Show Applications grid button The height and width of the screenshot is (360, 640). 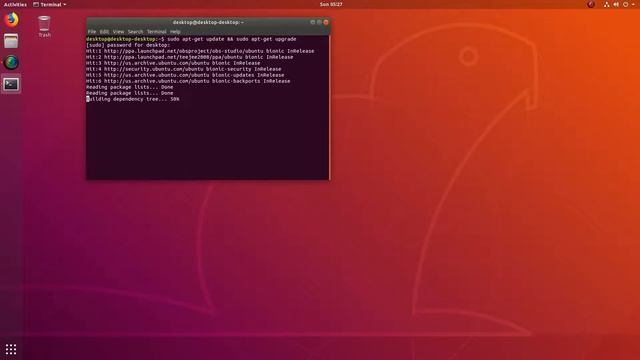pyautogui.click(x=11, y=349)
